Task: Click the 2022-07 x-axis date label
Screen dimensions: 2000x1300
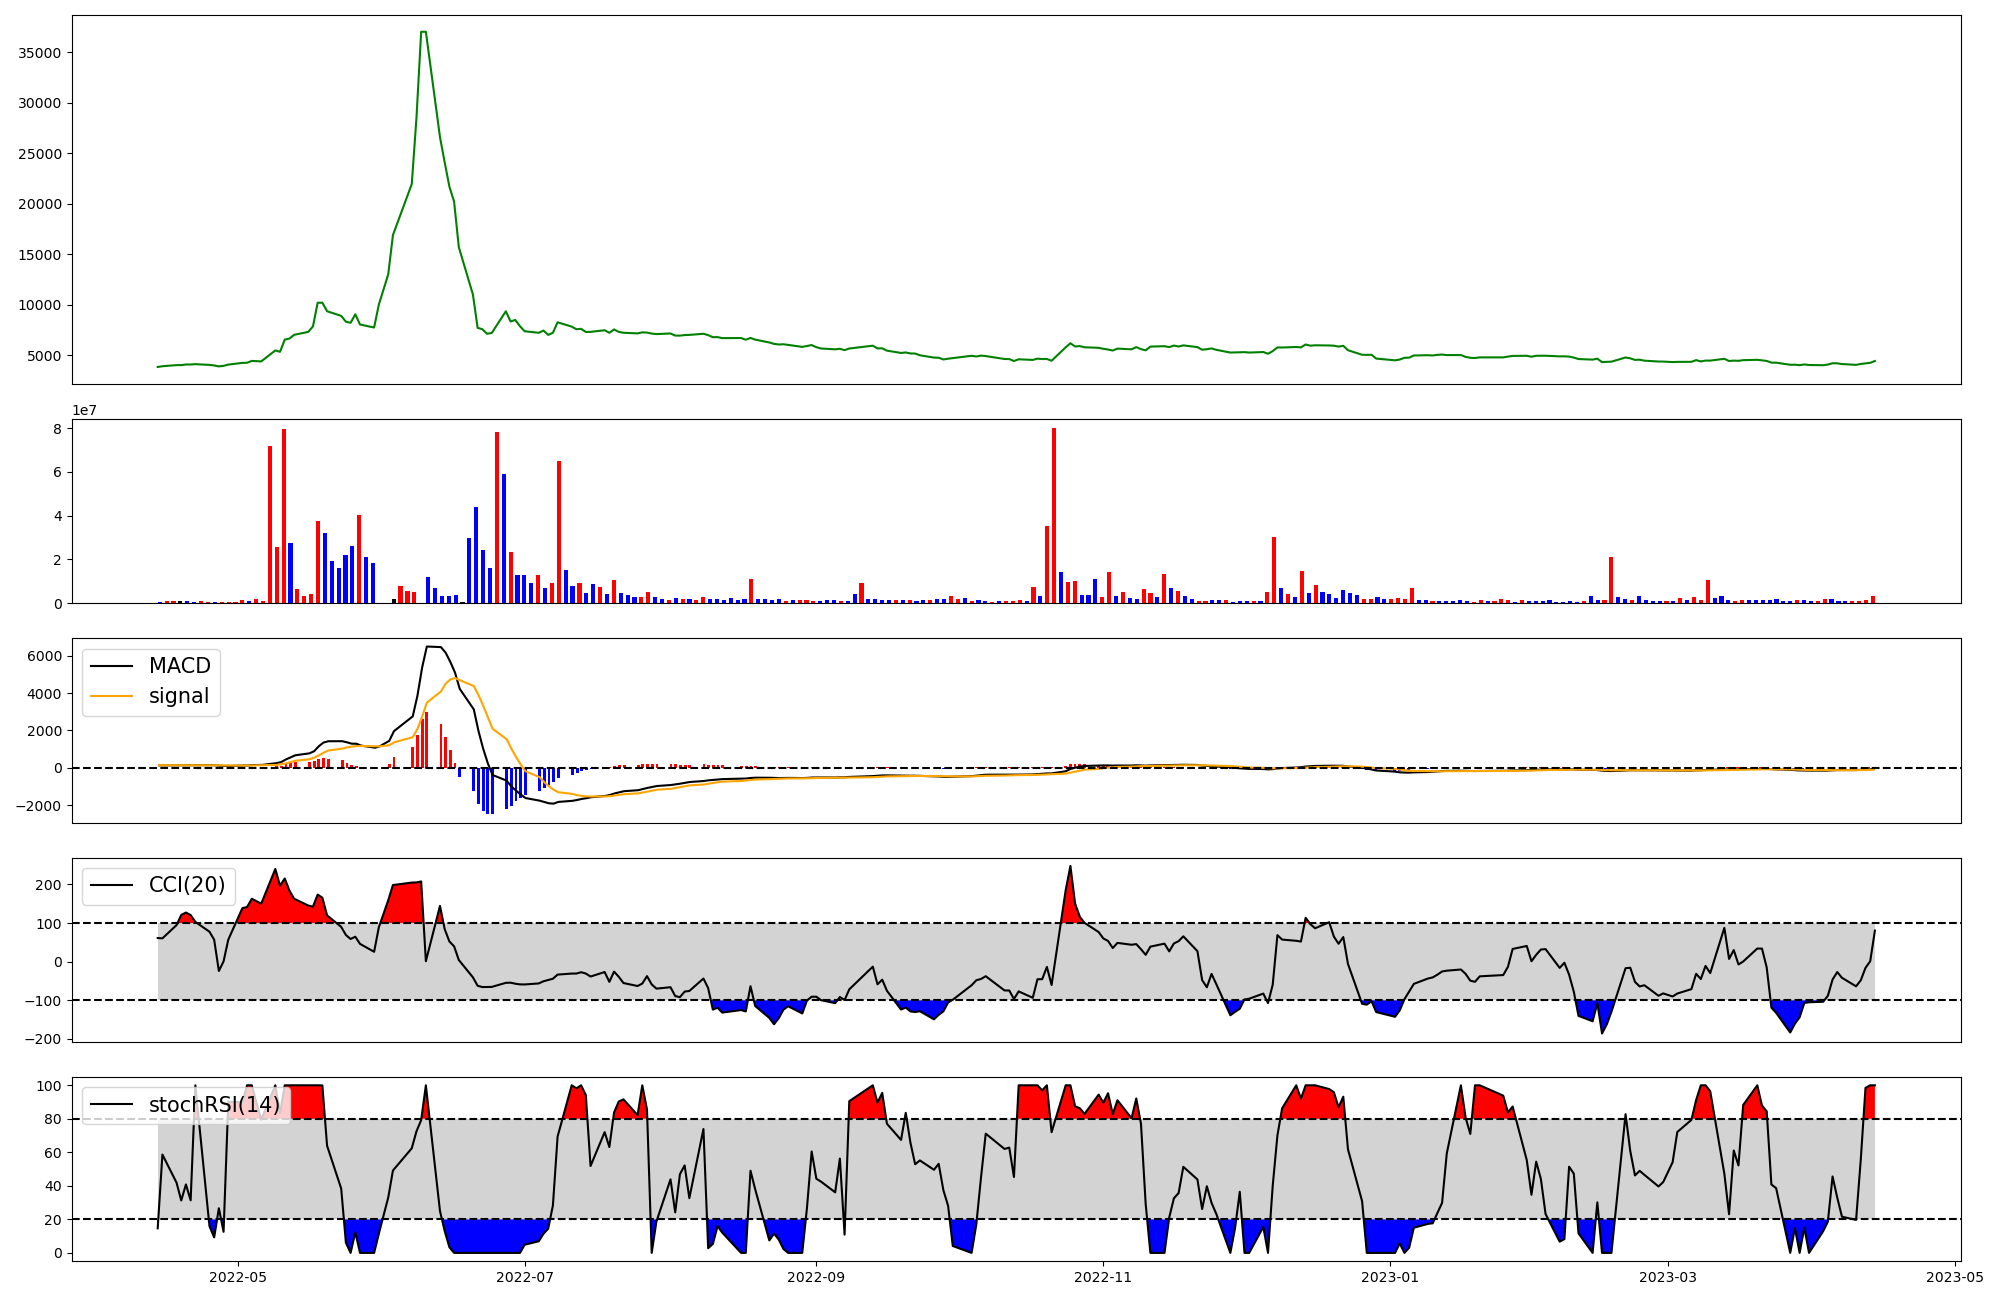Action: 524,1277
